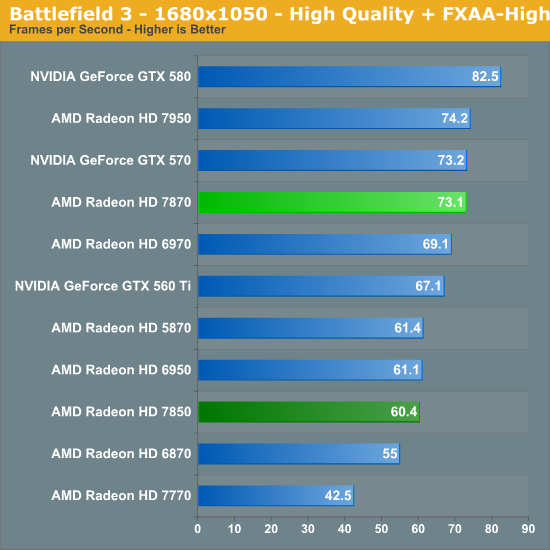Click the axis tick label 10
Image resolution: width=550 pixels, height=550 pixels.
click(x=234, y=529)
